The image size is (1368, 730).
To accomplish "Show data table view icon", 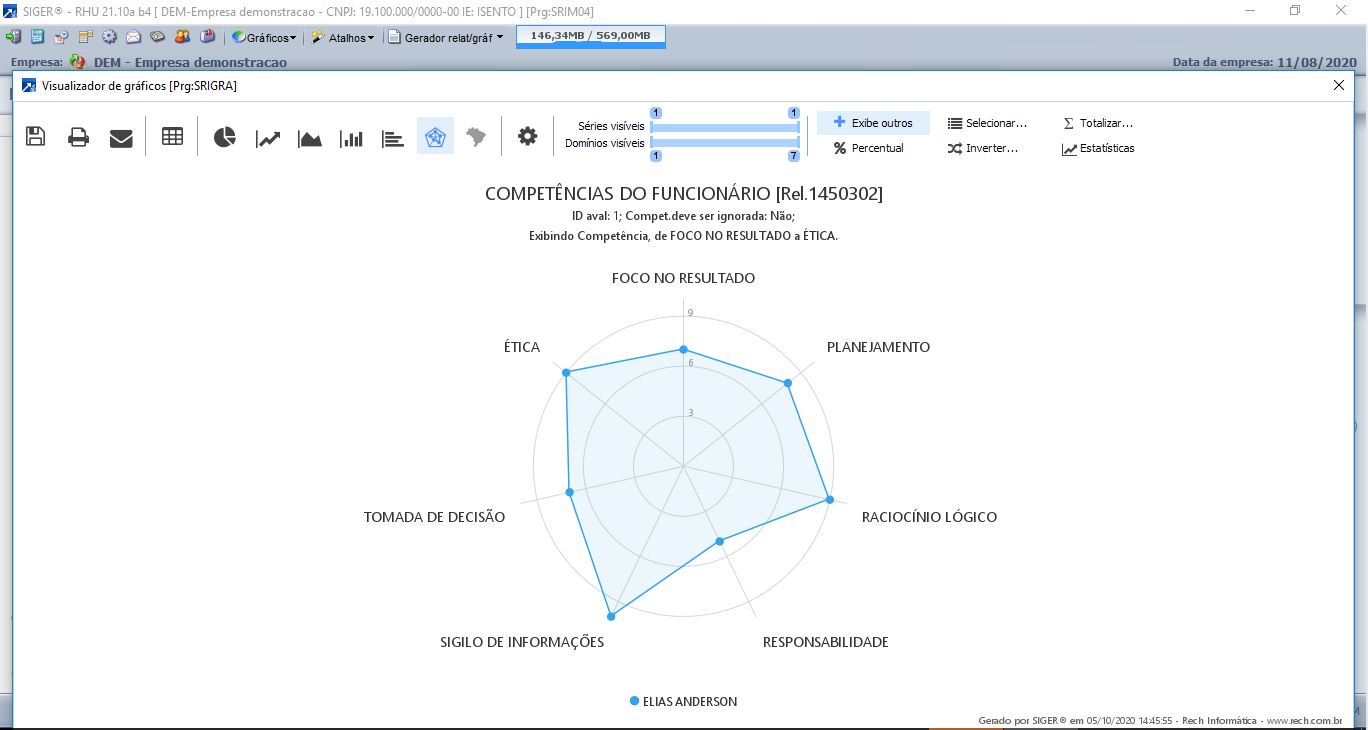I will tap(172, 137).
